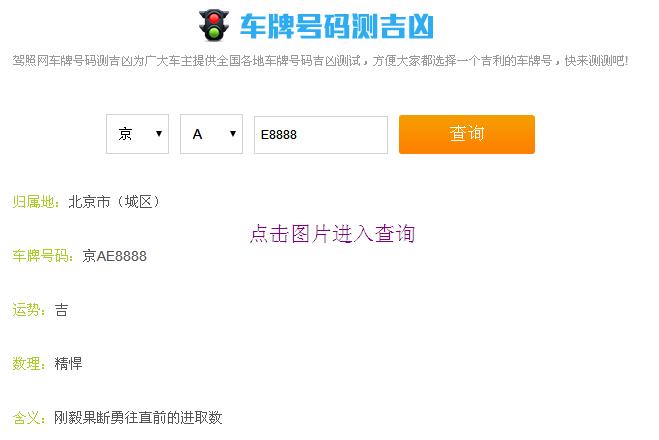Focus the plate number field containing E8888

[321, 134]
